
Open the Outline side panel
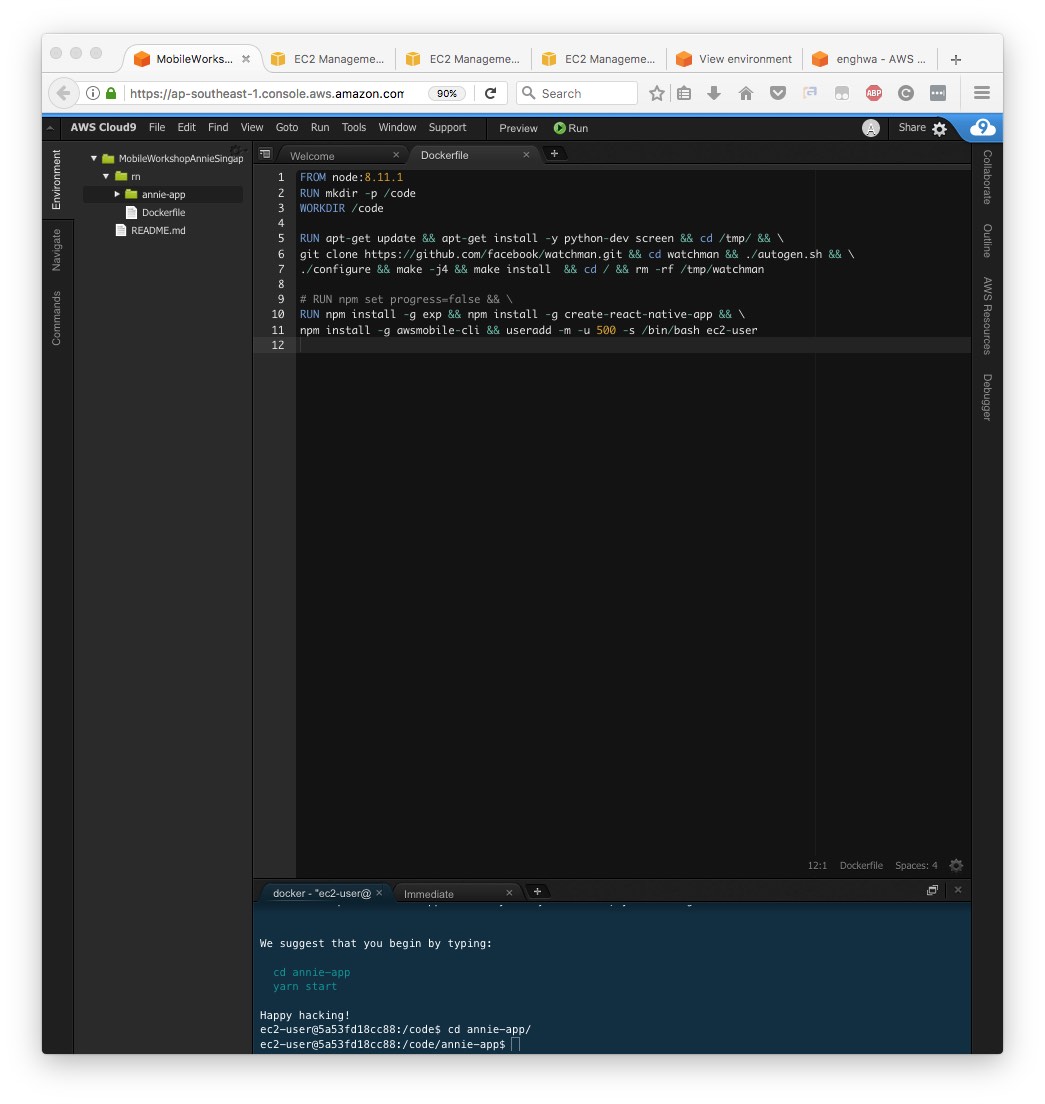pyautogui.click(x=987, y=241)
